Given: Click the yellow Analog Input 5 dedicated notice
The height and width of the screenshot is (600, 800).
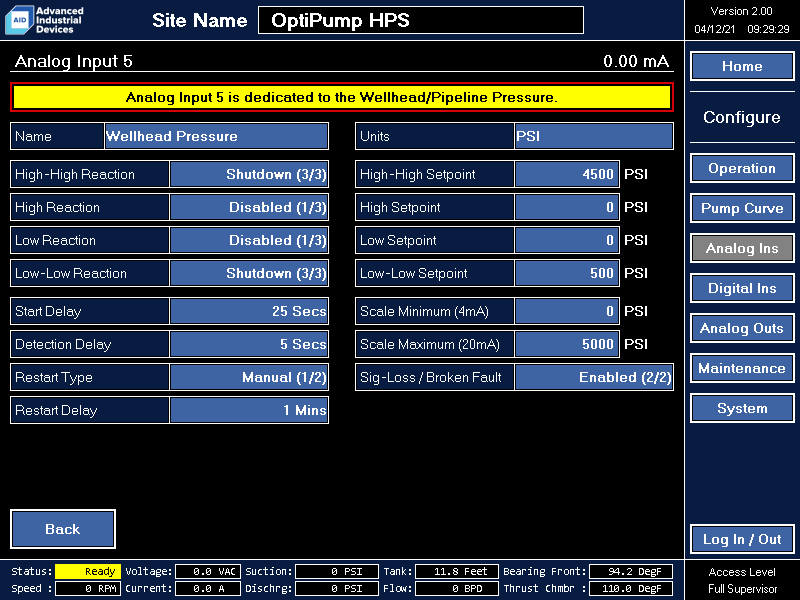Looking at the screenshot, I should pyautogui.click(x=342, y=97).
